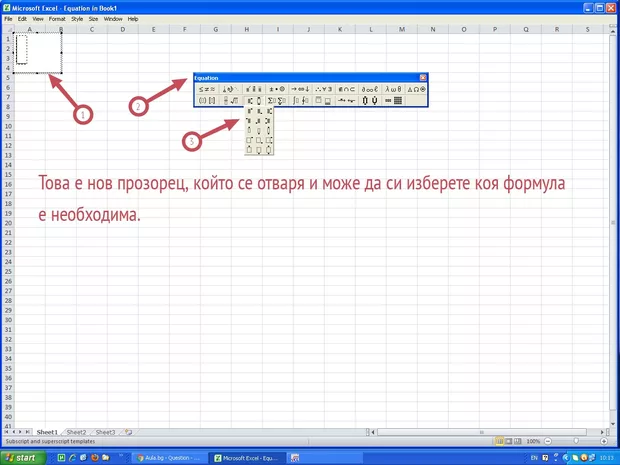
Task: Open the File menu
Action: tap(8, 19)
